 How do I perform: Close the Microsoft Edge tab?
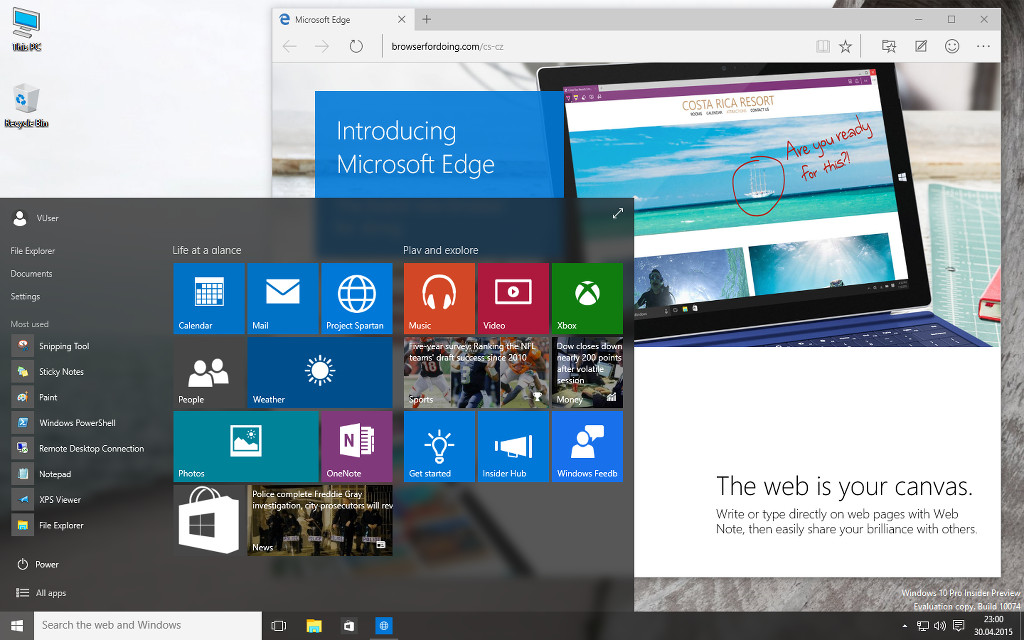pos(402,20)
